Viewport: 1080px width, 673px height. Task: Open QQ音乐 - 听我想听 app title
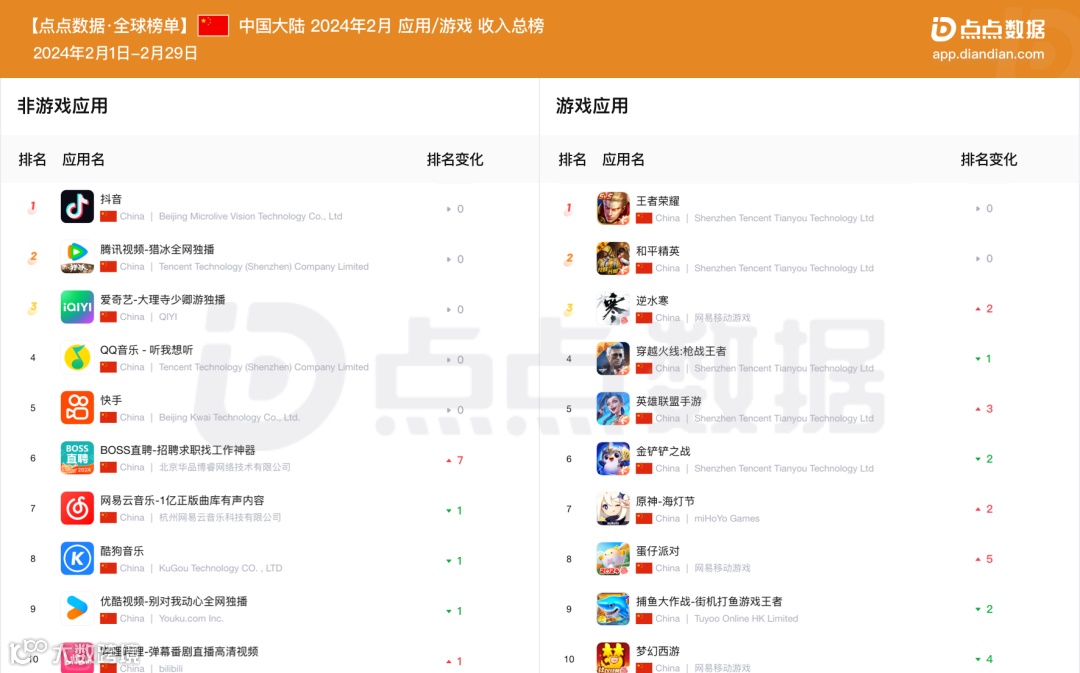click(x=147, y=350)
